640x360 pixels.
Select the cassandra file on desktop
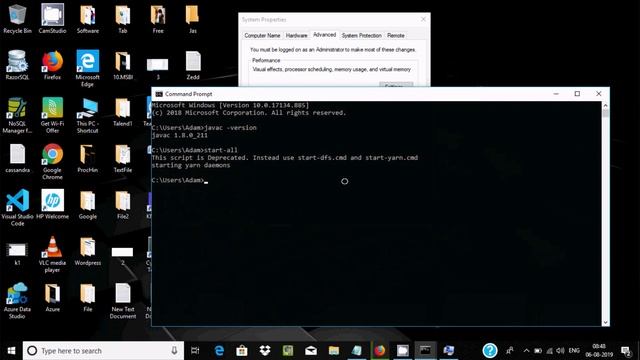(x=17, y=158)
